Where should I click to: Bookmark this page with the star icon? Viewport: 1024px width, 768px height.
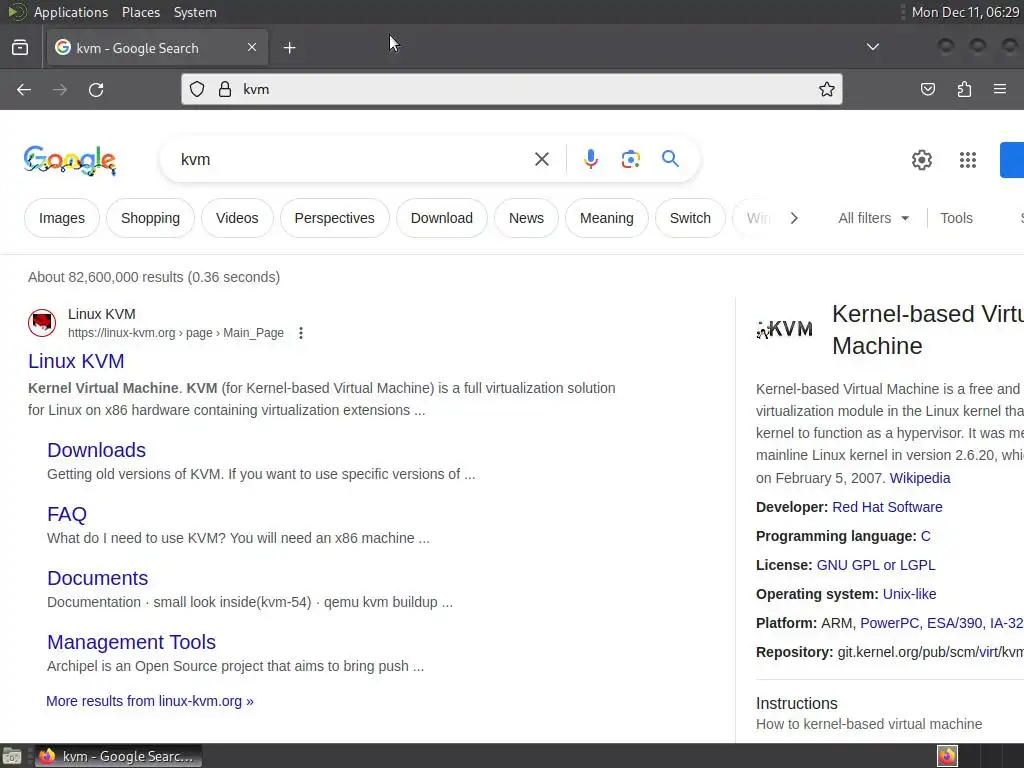827,89
